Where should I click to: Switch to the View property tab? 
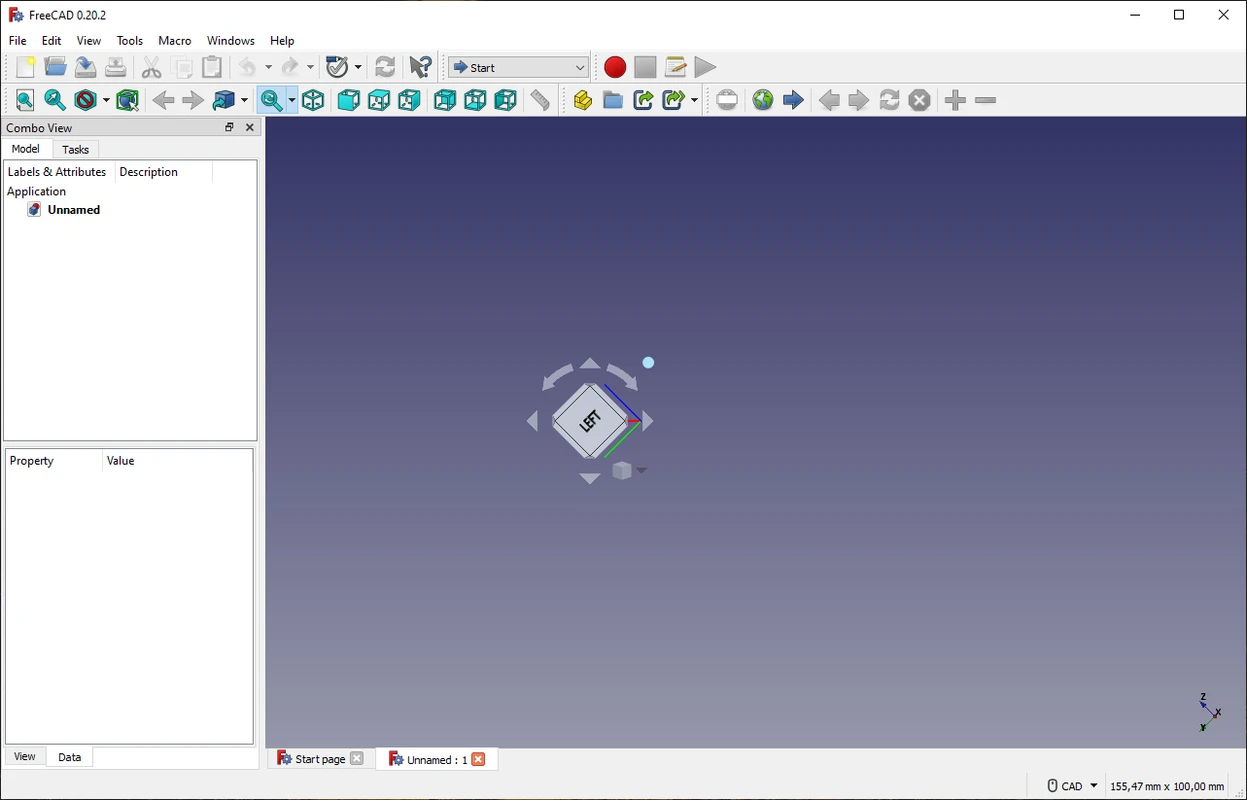point(25,757)
